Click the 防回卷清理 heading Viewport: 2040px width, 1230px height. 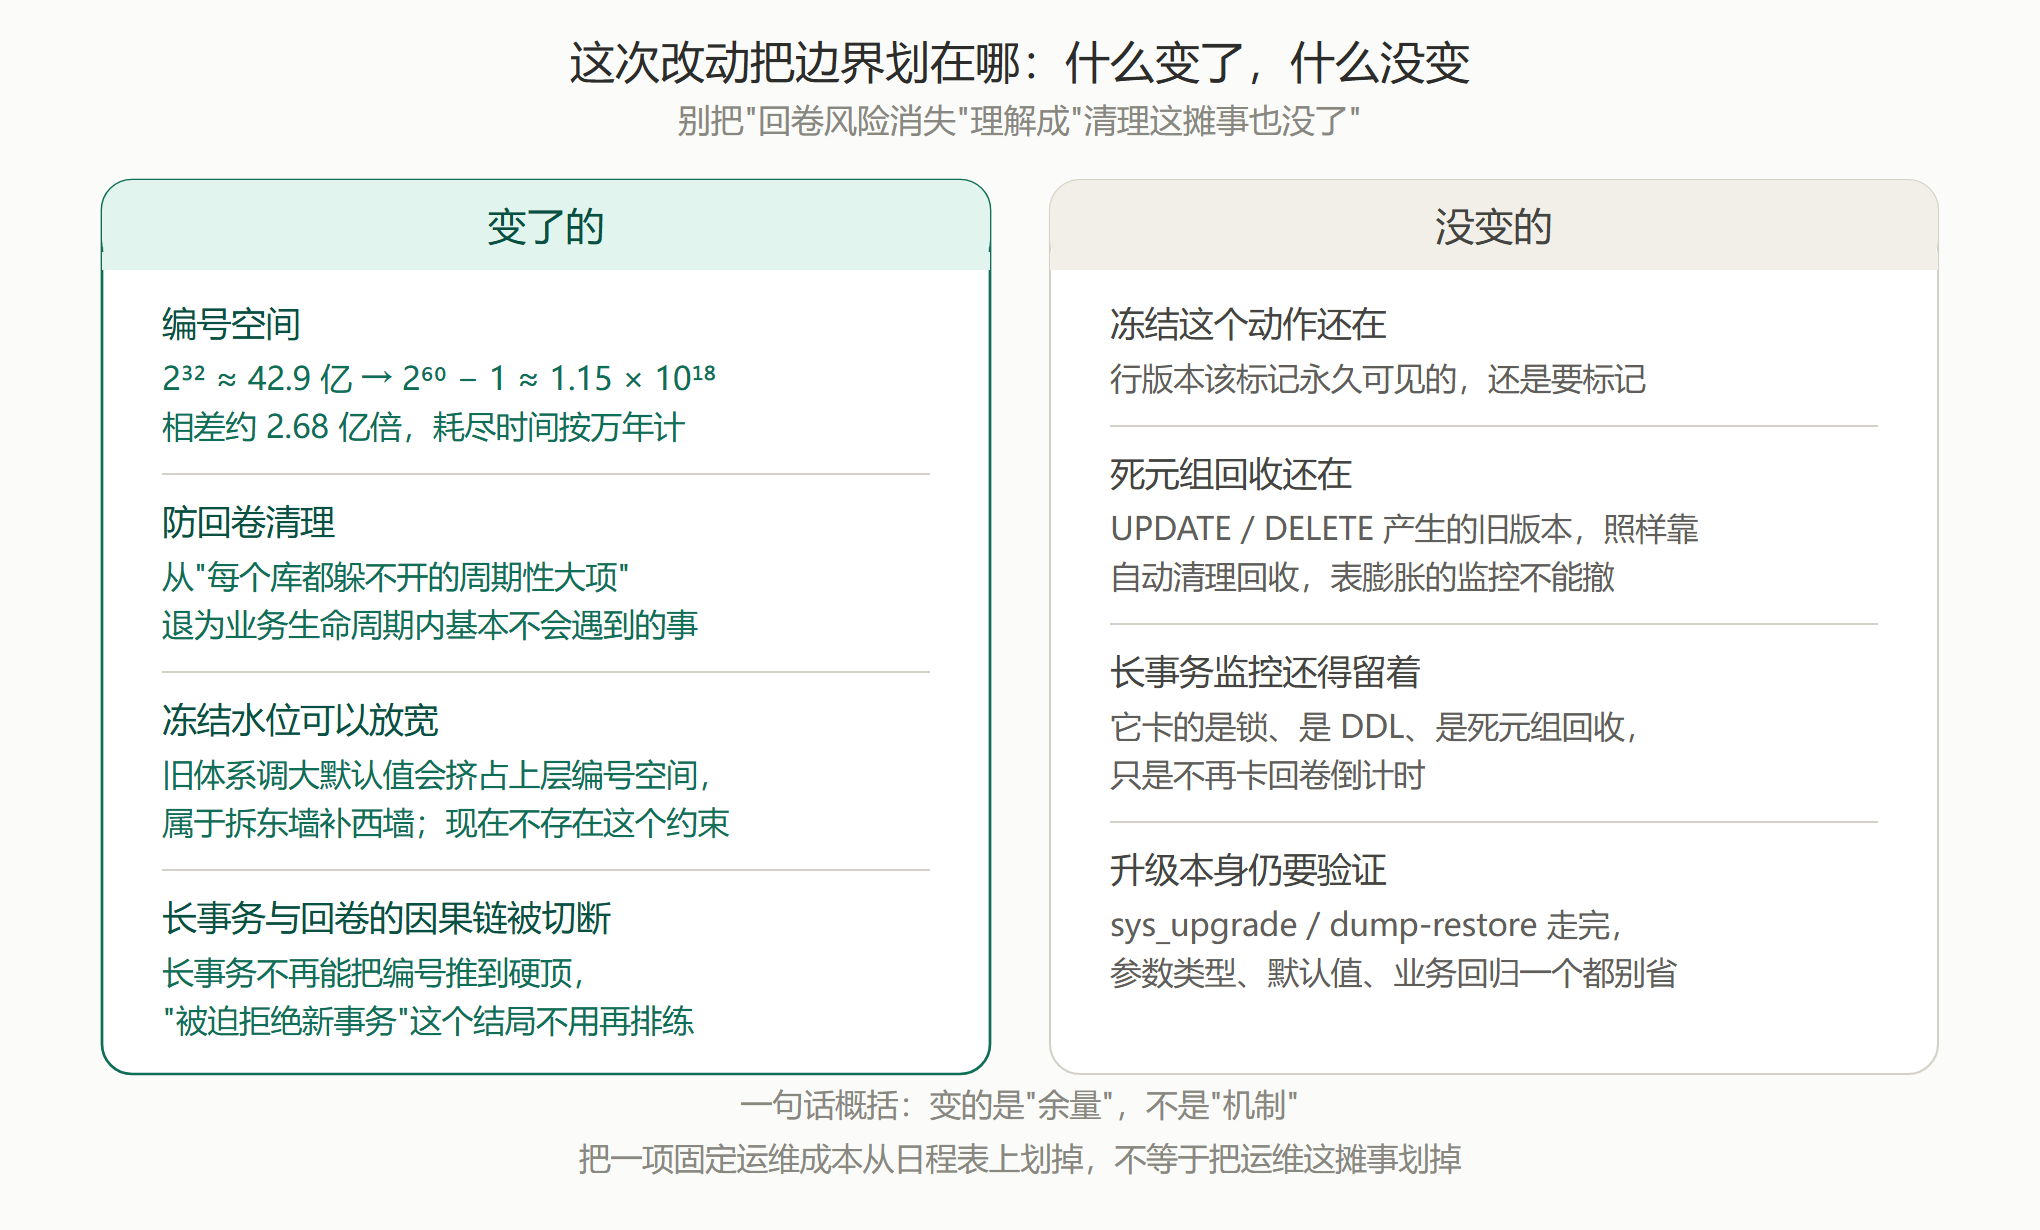coord(248,522)
